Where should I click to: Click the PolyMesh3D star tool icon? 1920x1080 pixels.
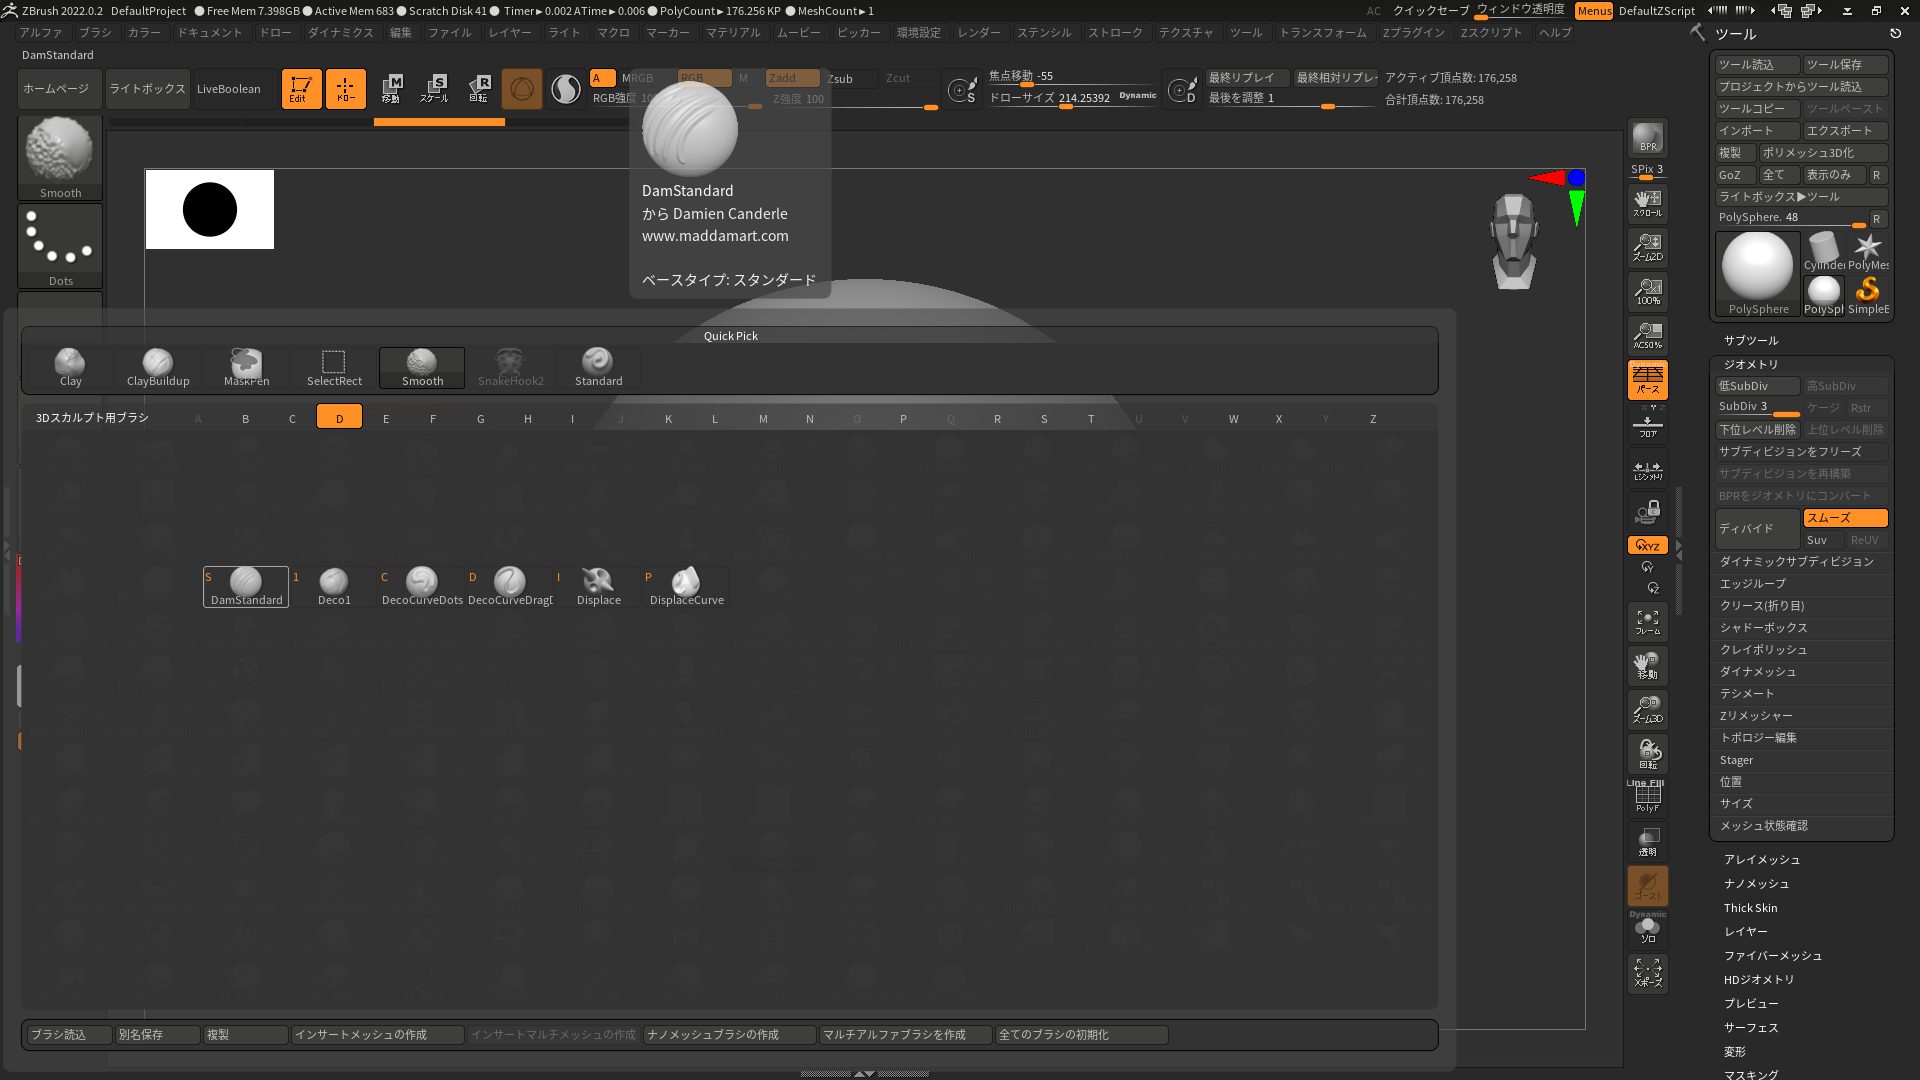pyautogui.click(x=1867, y=251)
